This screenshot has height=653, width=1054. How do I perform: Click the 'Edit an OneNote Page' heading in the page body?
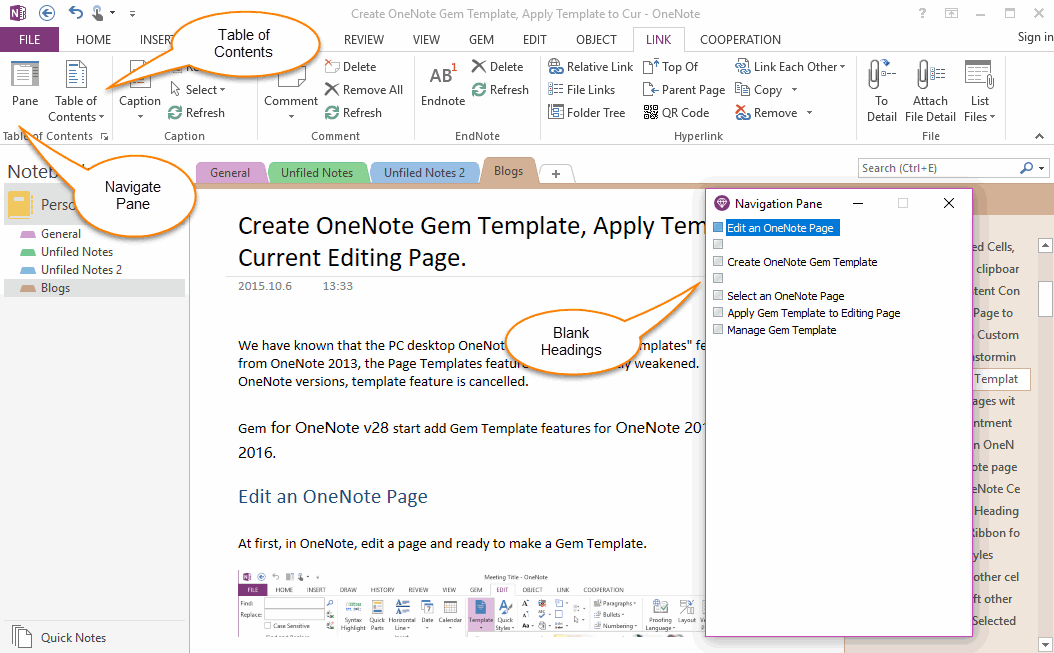point(333,496)
